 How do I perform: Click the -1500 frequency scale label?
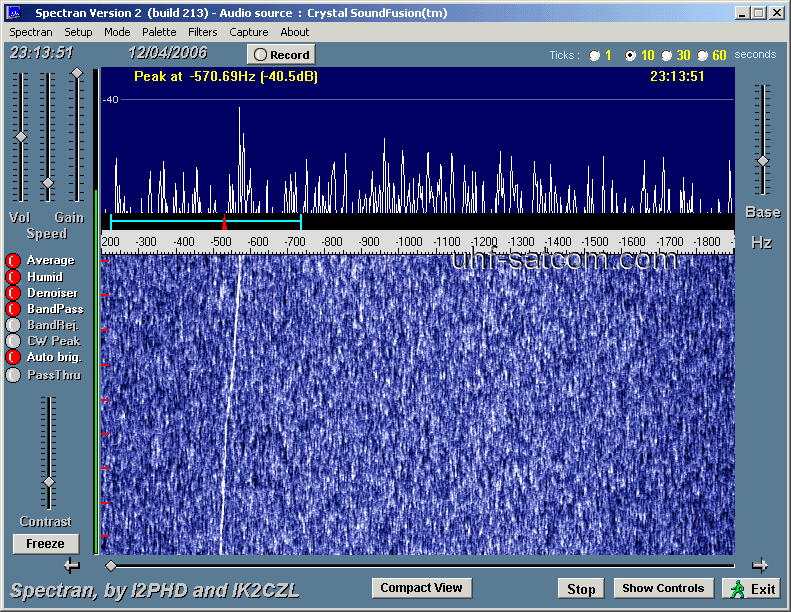(595, 242)
